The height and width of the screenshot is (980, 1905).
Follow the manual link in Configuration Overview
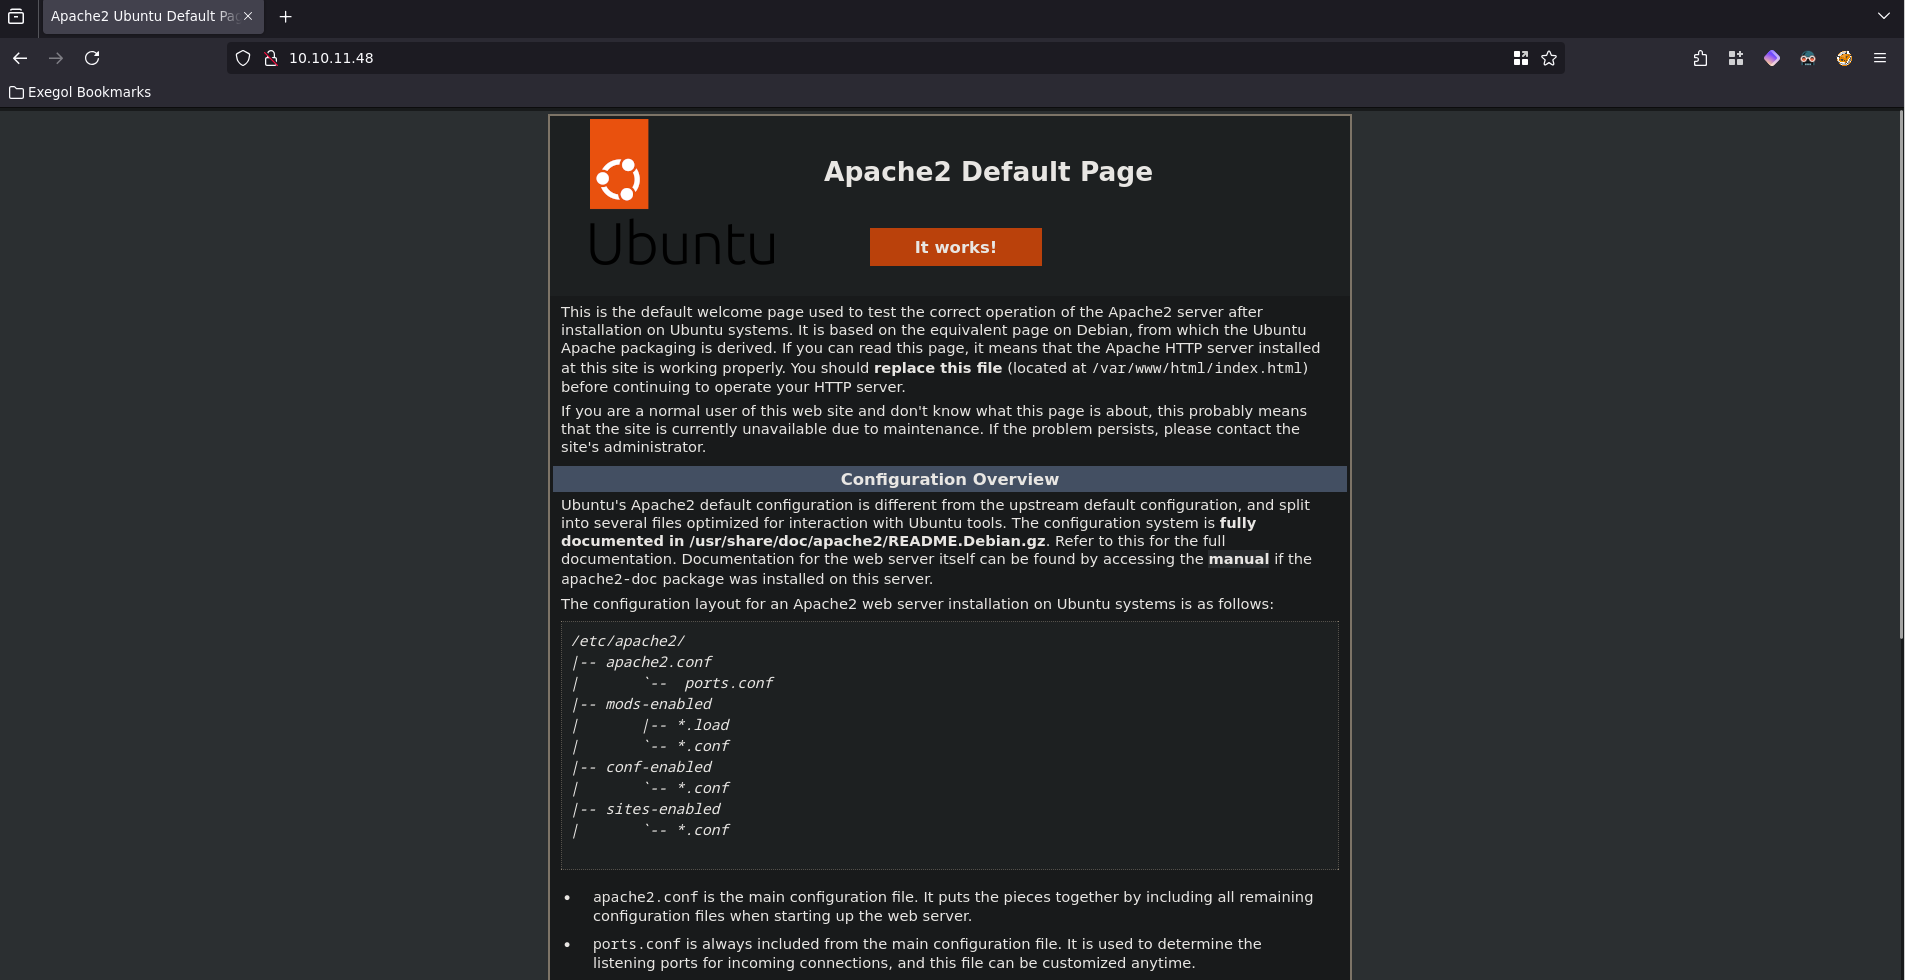[x=1238, y=559]
